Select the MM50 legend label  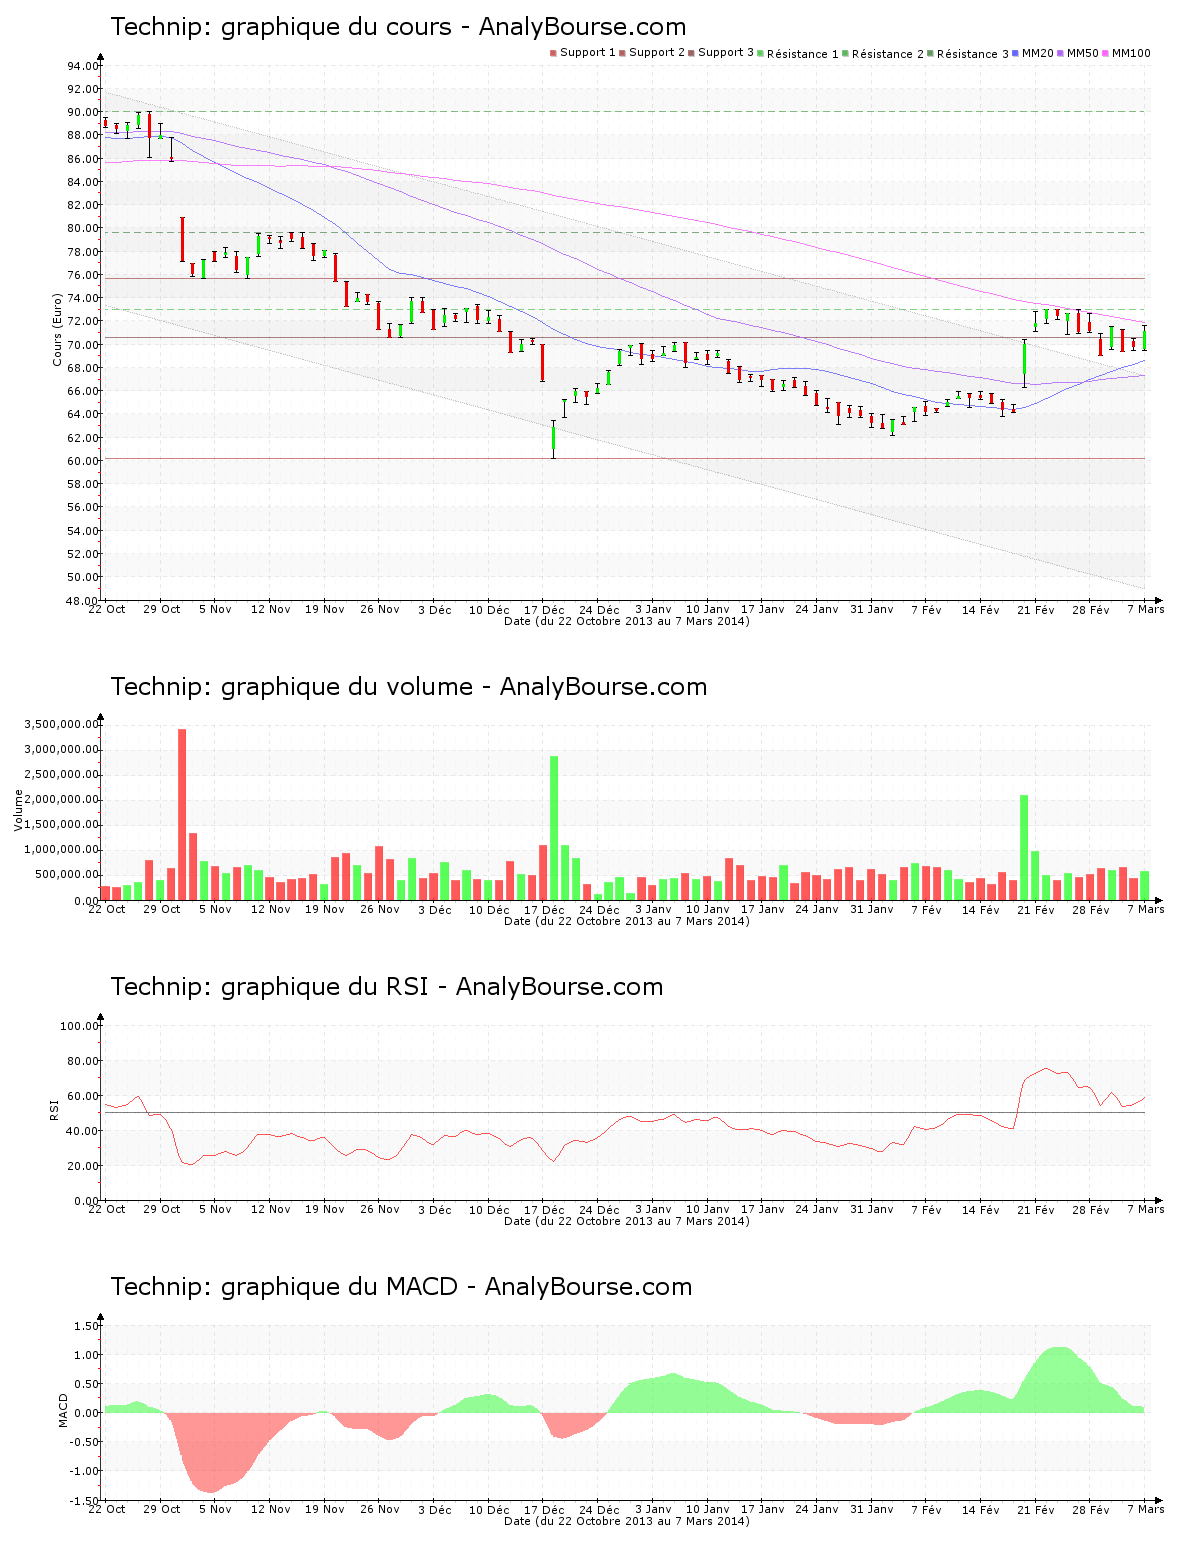tap(1082, 52)
